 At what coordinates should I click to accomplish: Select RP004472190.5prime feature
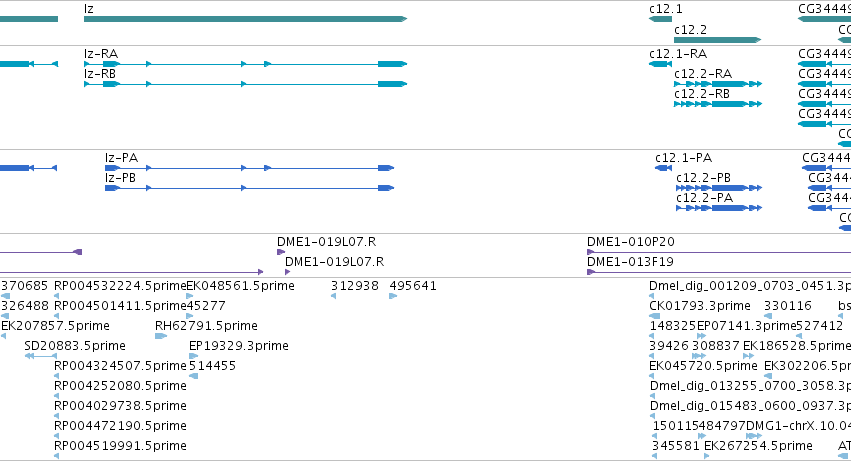coord(56,436)
